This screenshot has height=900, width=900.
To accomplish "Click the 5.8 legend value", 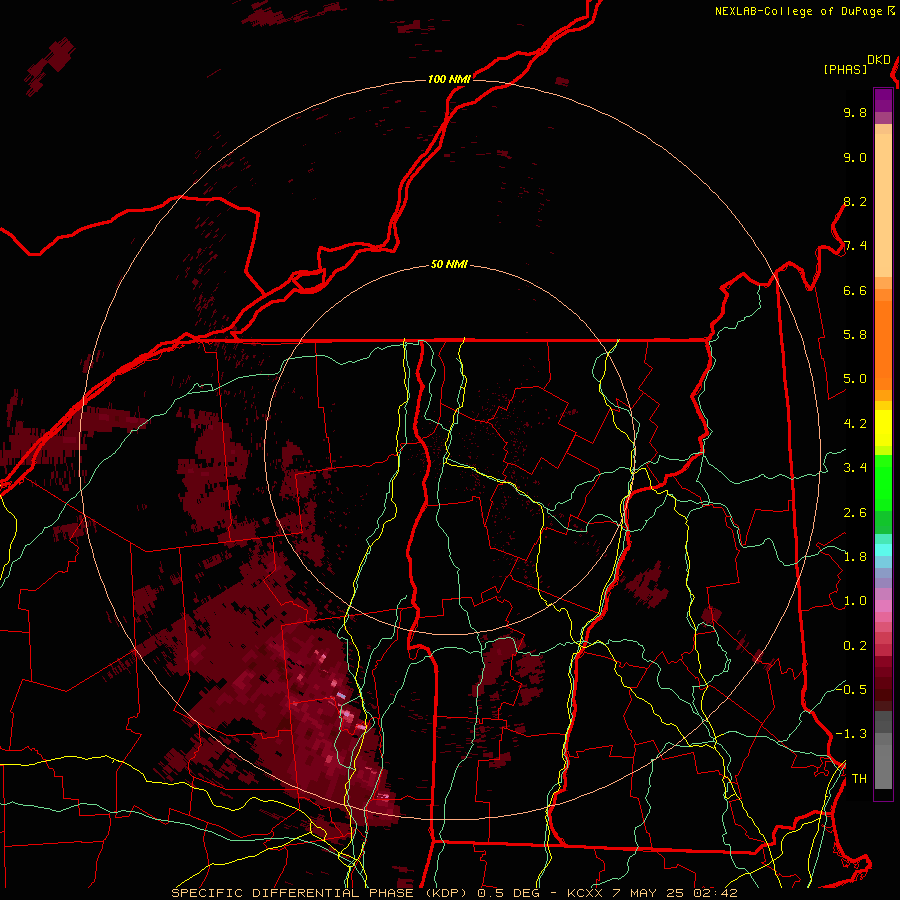I will [855, 335].
